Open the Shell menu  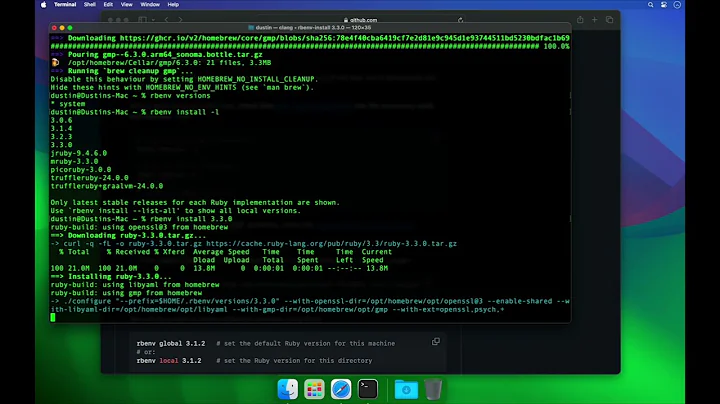coord(90,5)
